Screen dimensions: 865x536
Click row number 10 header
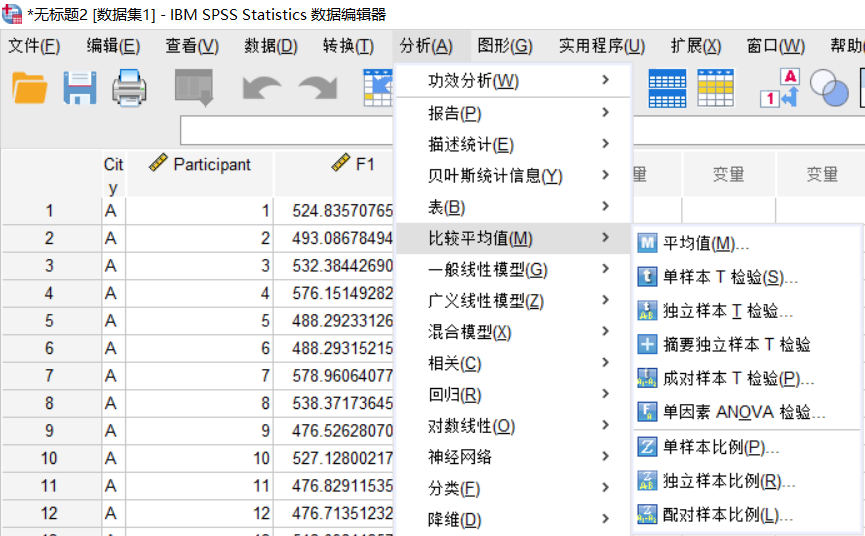pos(50,458)
